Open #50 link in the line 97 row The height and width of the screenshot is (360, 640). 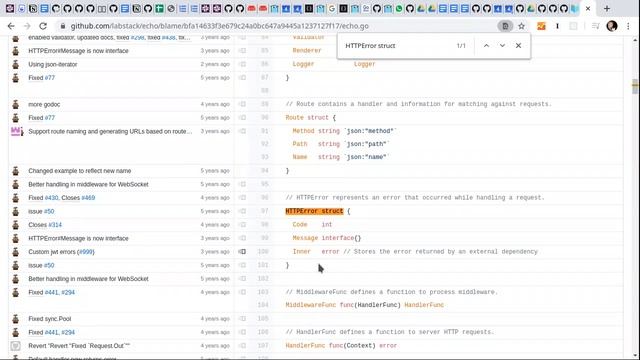click(49, 211)
